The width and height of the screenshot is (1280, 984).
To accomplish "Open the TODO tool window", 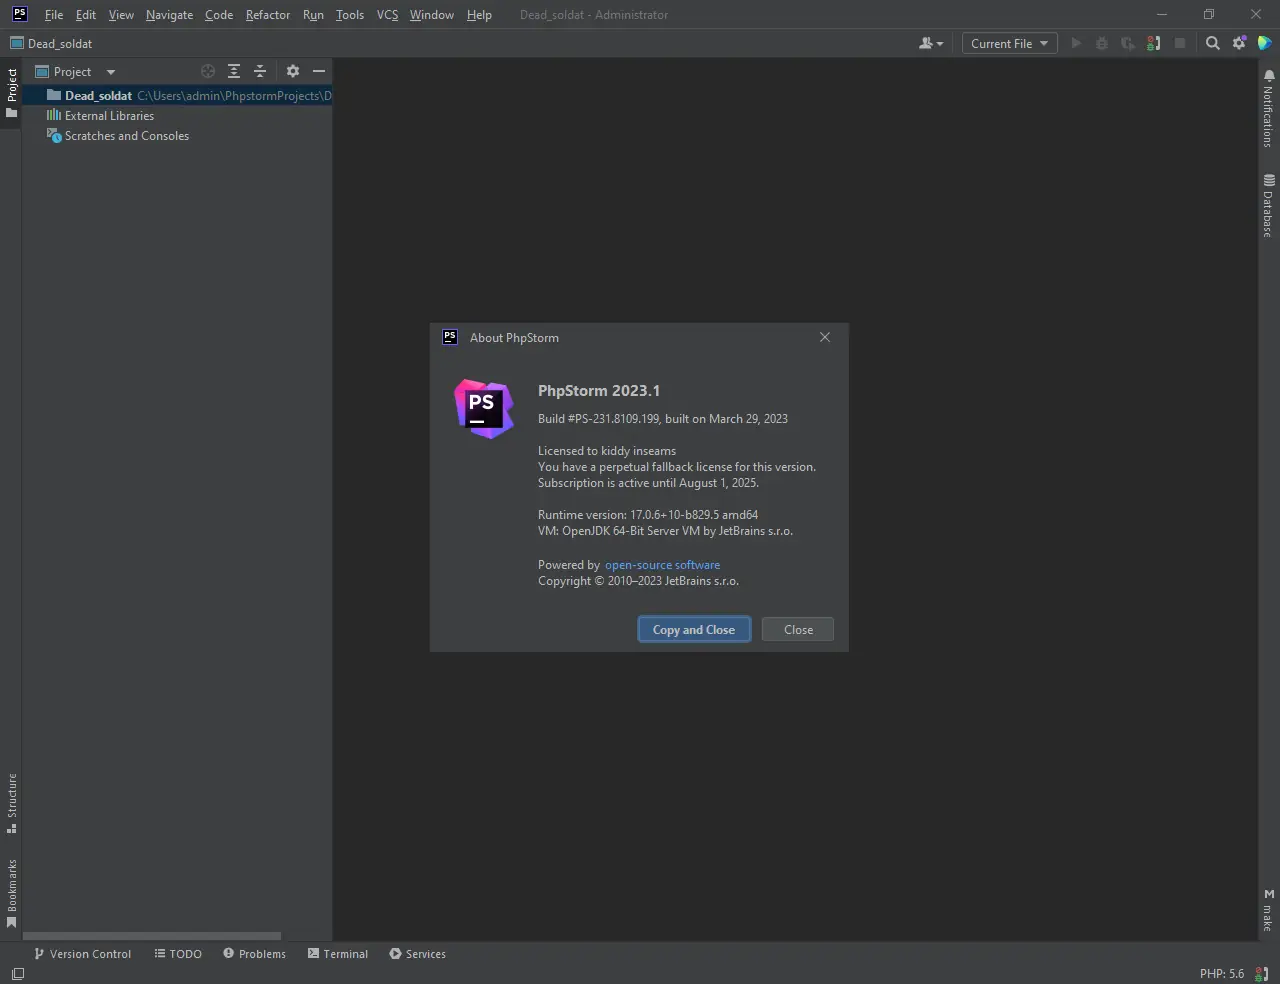I will [178, 954].
